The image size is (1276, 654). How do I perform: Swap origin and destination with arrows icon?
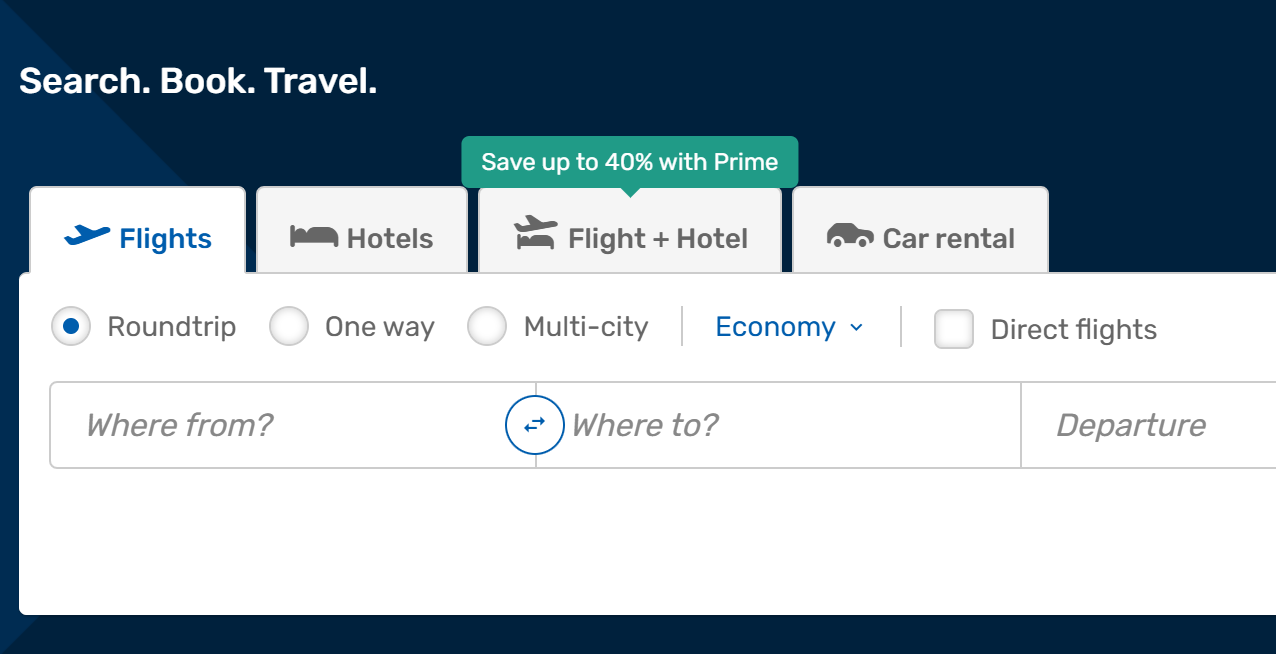(535, 425)
